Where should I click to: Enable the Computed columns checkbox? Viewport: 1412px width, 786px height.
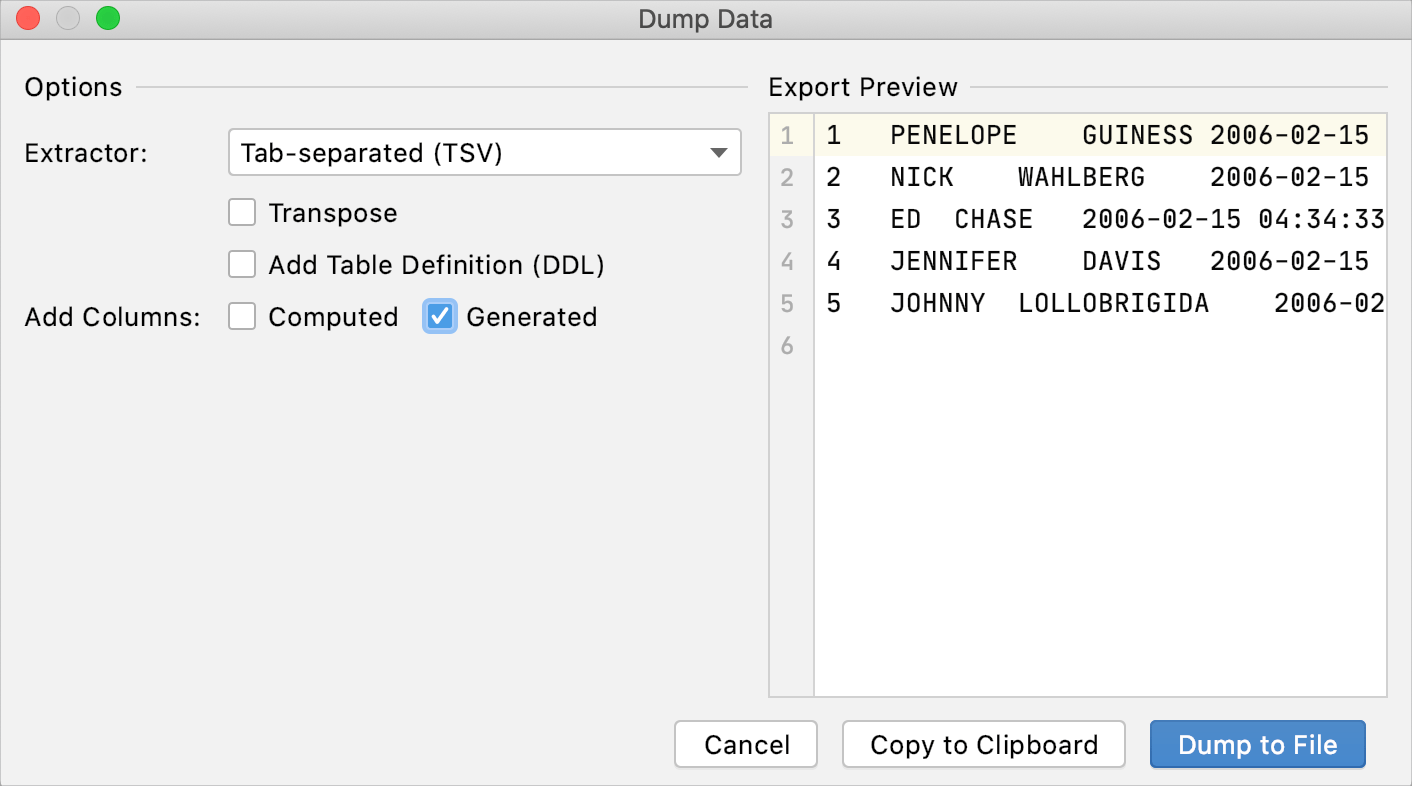243,317
